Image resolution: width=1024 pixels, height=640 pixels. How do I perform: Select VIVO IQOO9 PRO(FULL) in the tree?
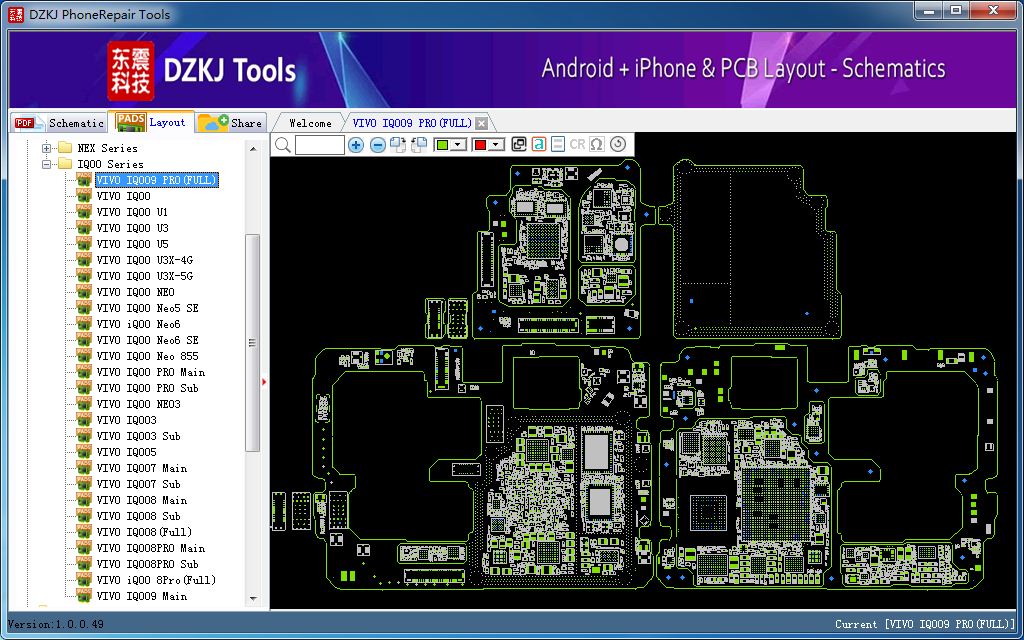[156, 180]
